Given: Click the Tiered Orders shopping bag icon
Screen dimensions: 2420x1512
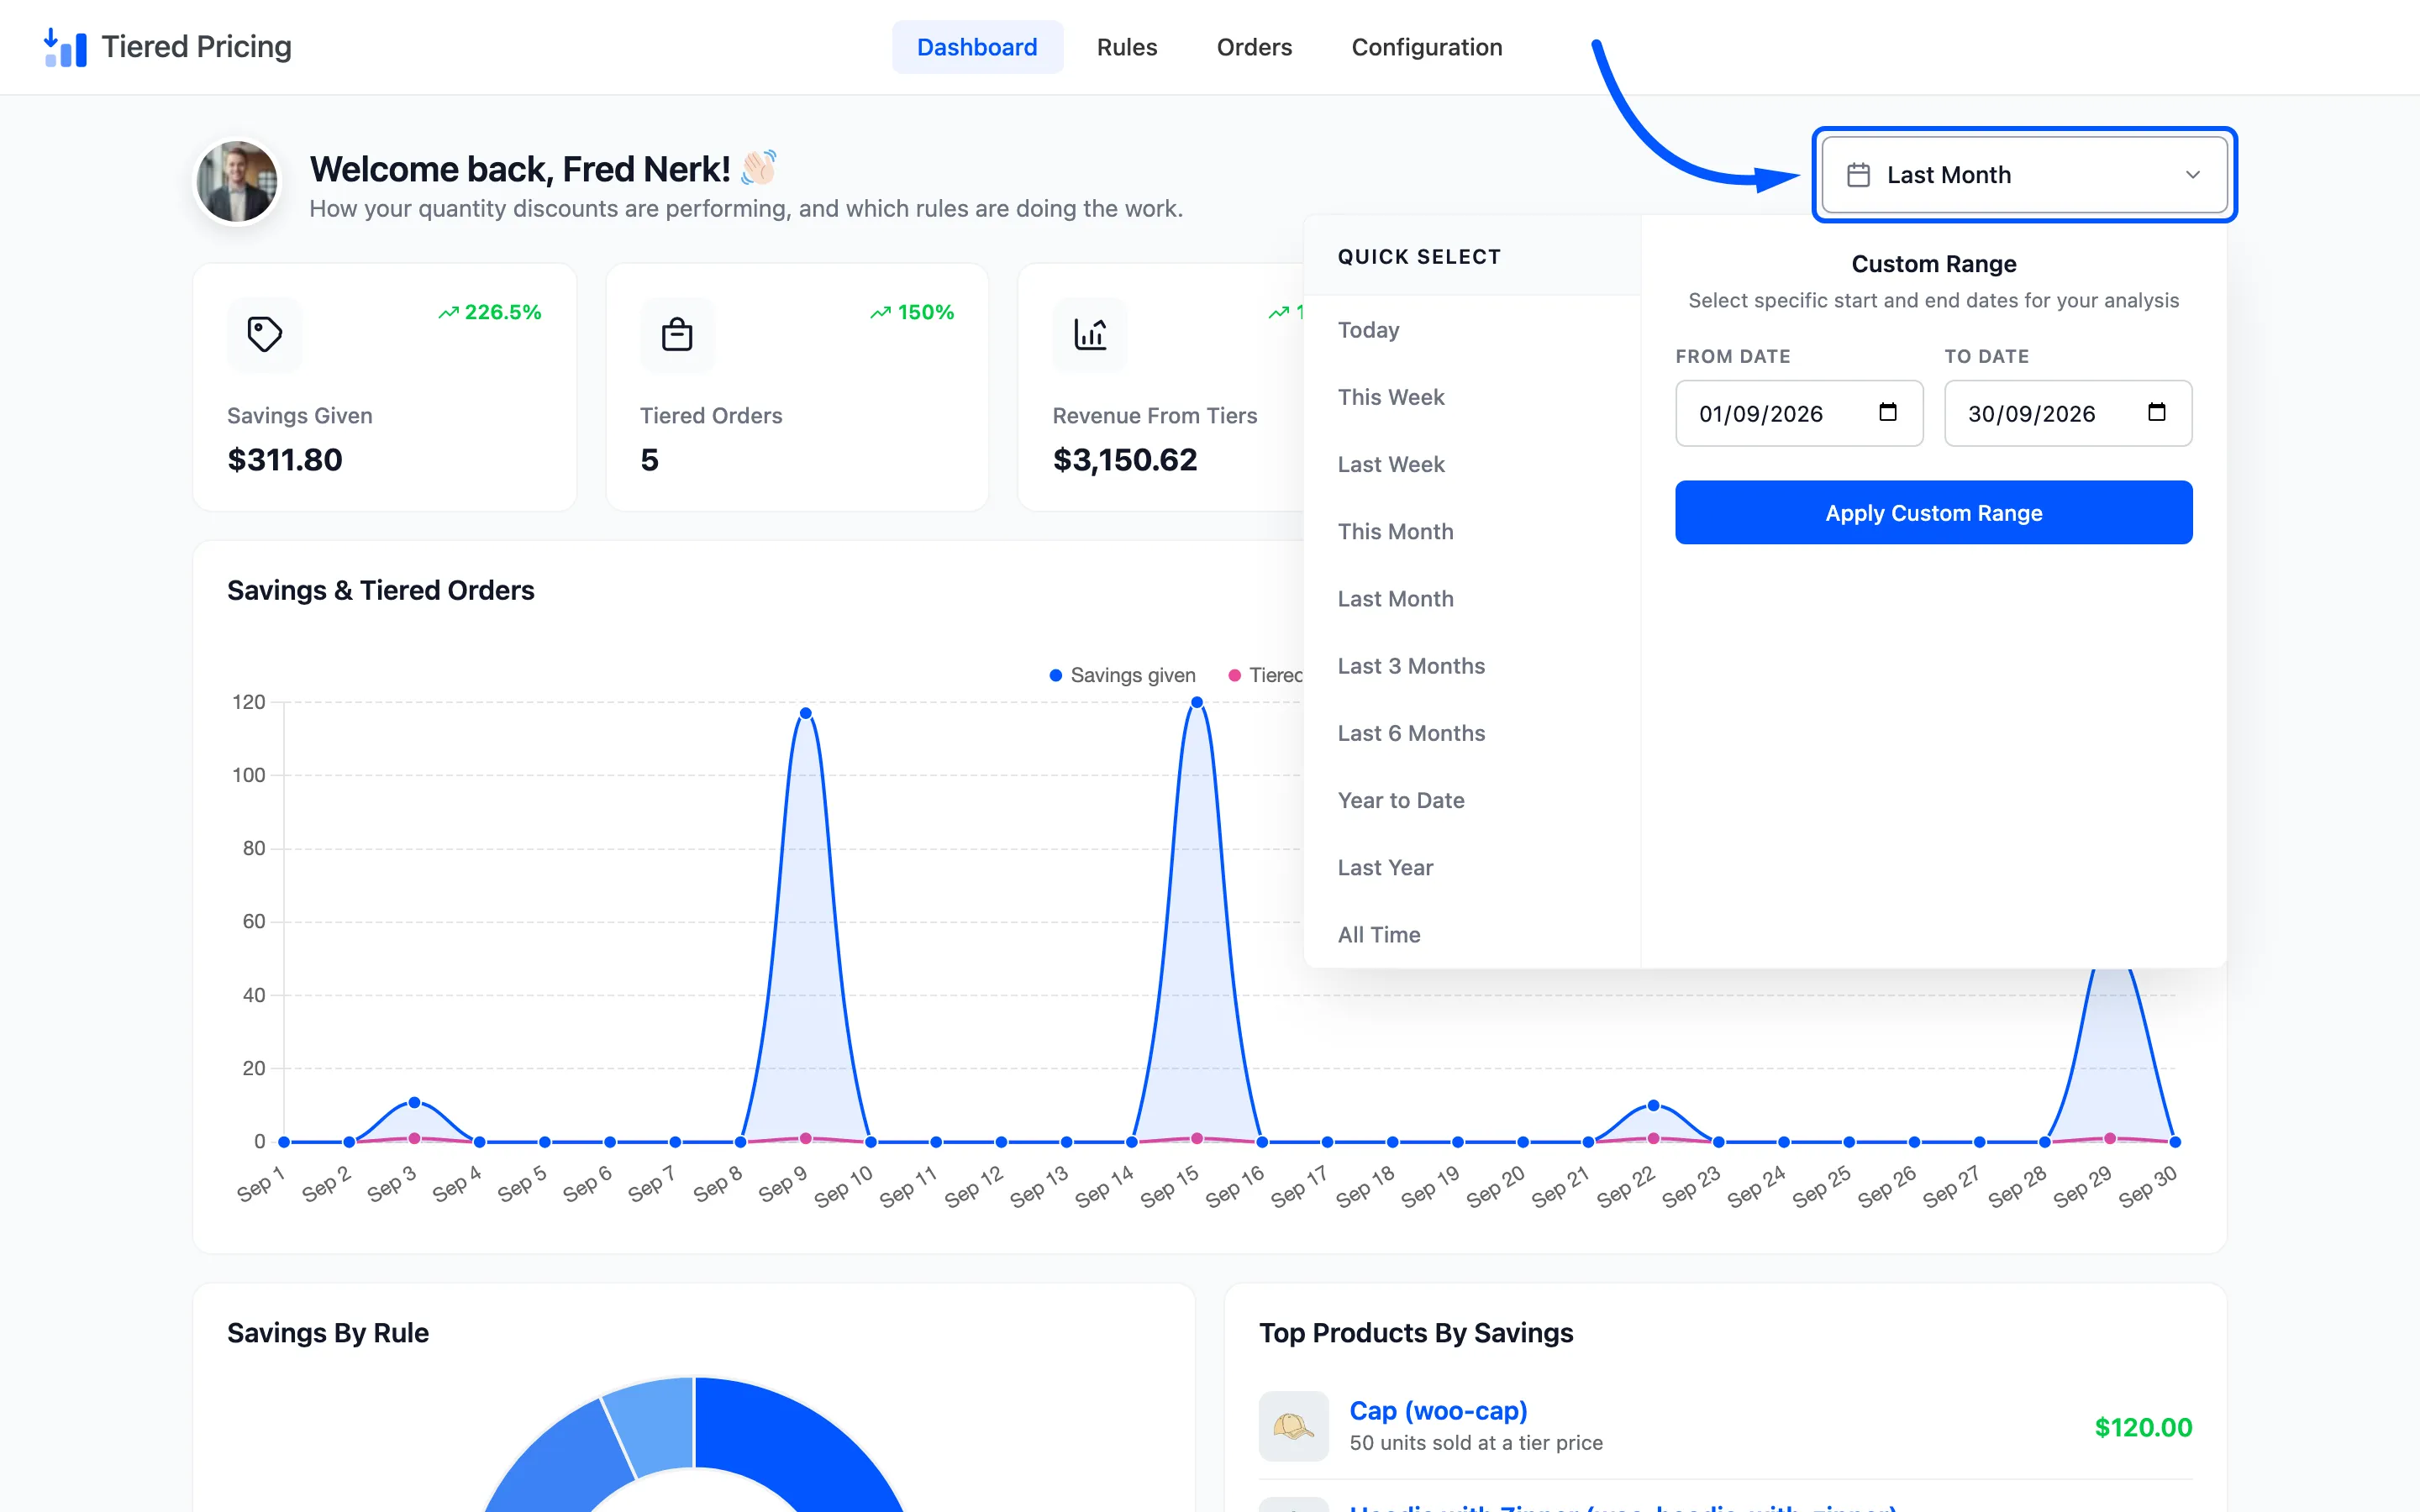Looking at the screenshot, I should tap(677, 334).
